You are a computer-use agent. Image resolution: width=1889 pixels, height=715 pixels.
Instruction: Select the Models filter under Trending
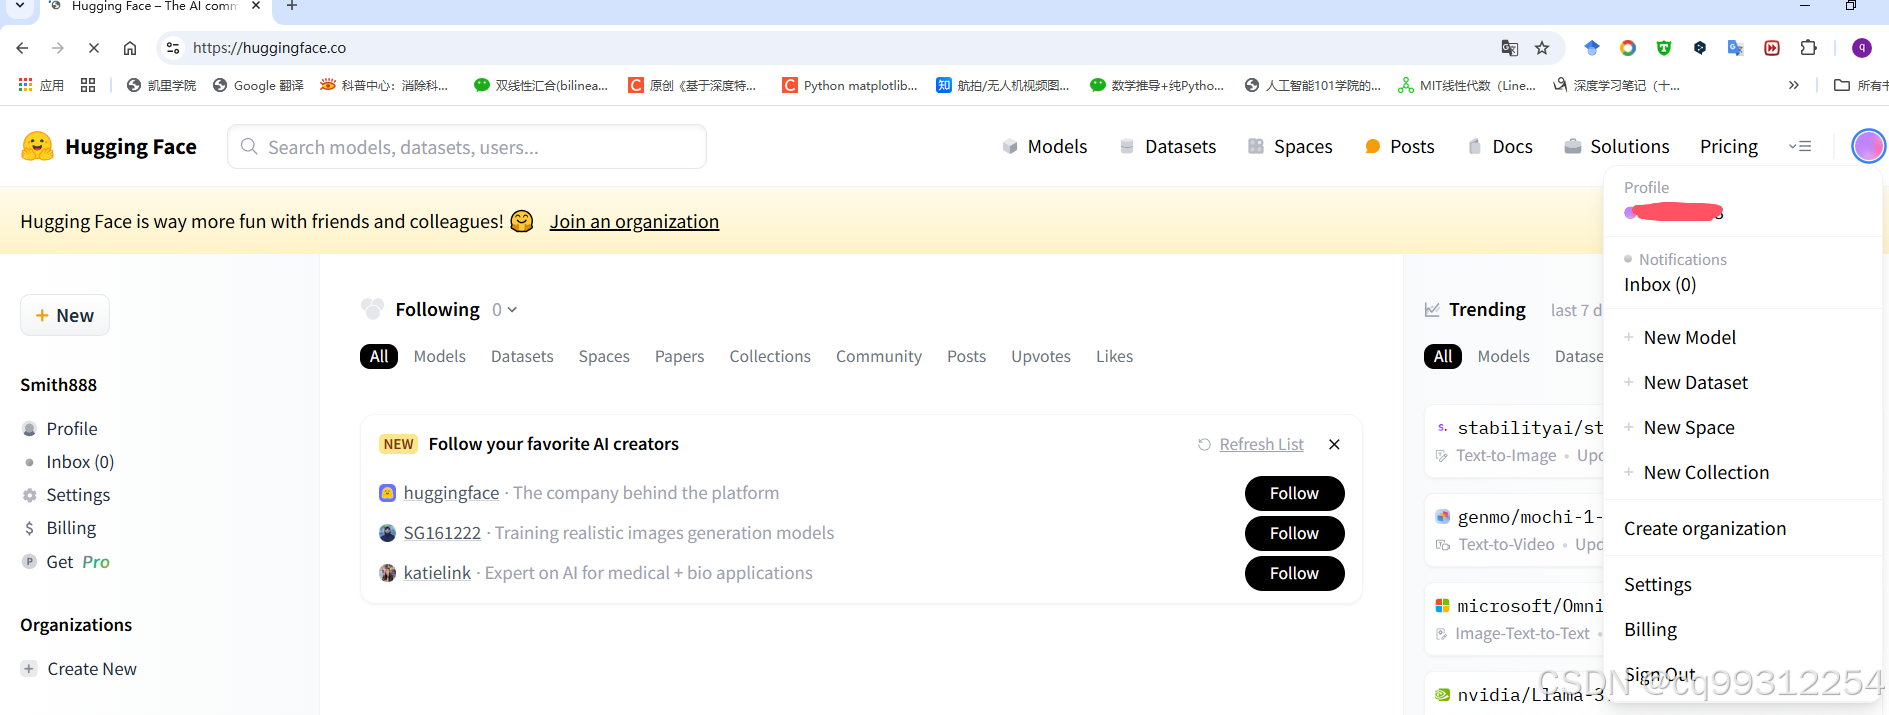point(1503,356)
